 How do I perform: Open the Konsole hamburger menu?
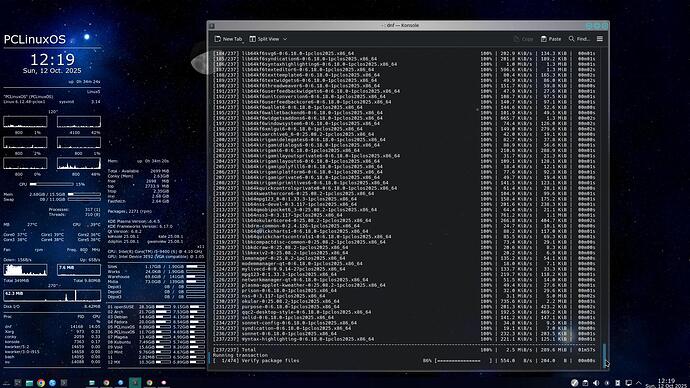point(600,39)
